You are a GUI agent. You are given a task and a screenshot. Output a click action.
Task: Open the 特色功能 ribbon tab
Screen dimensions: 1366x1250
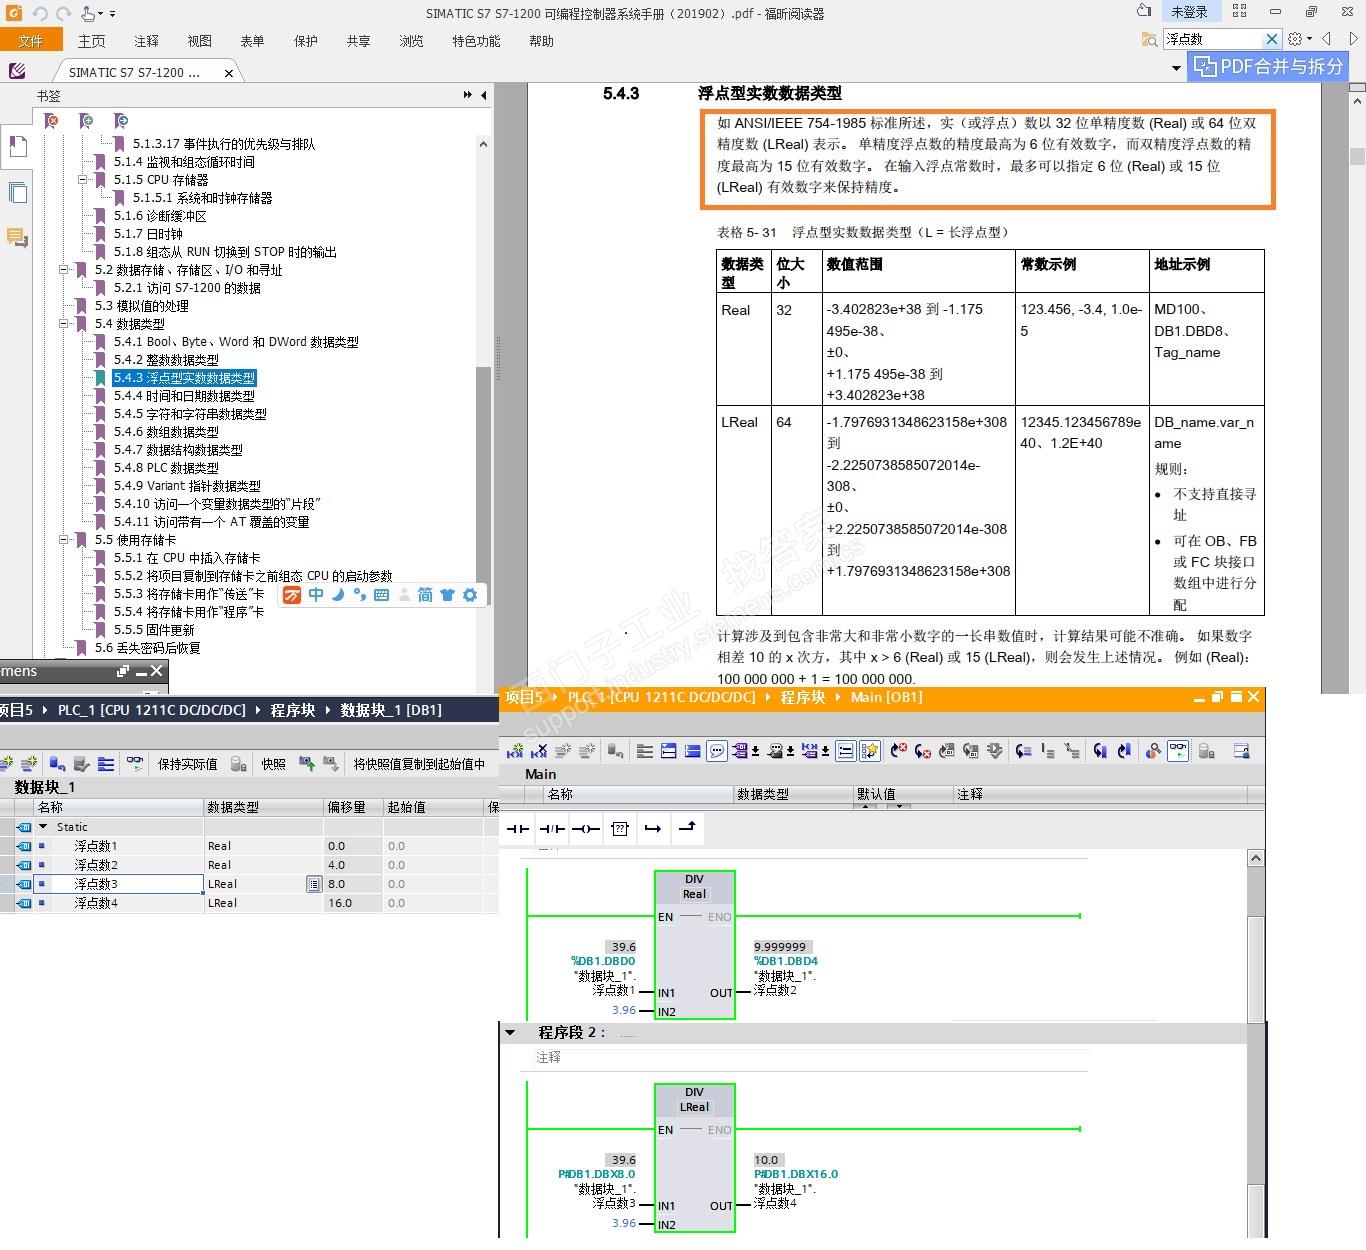pos(476,41)
